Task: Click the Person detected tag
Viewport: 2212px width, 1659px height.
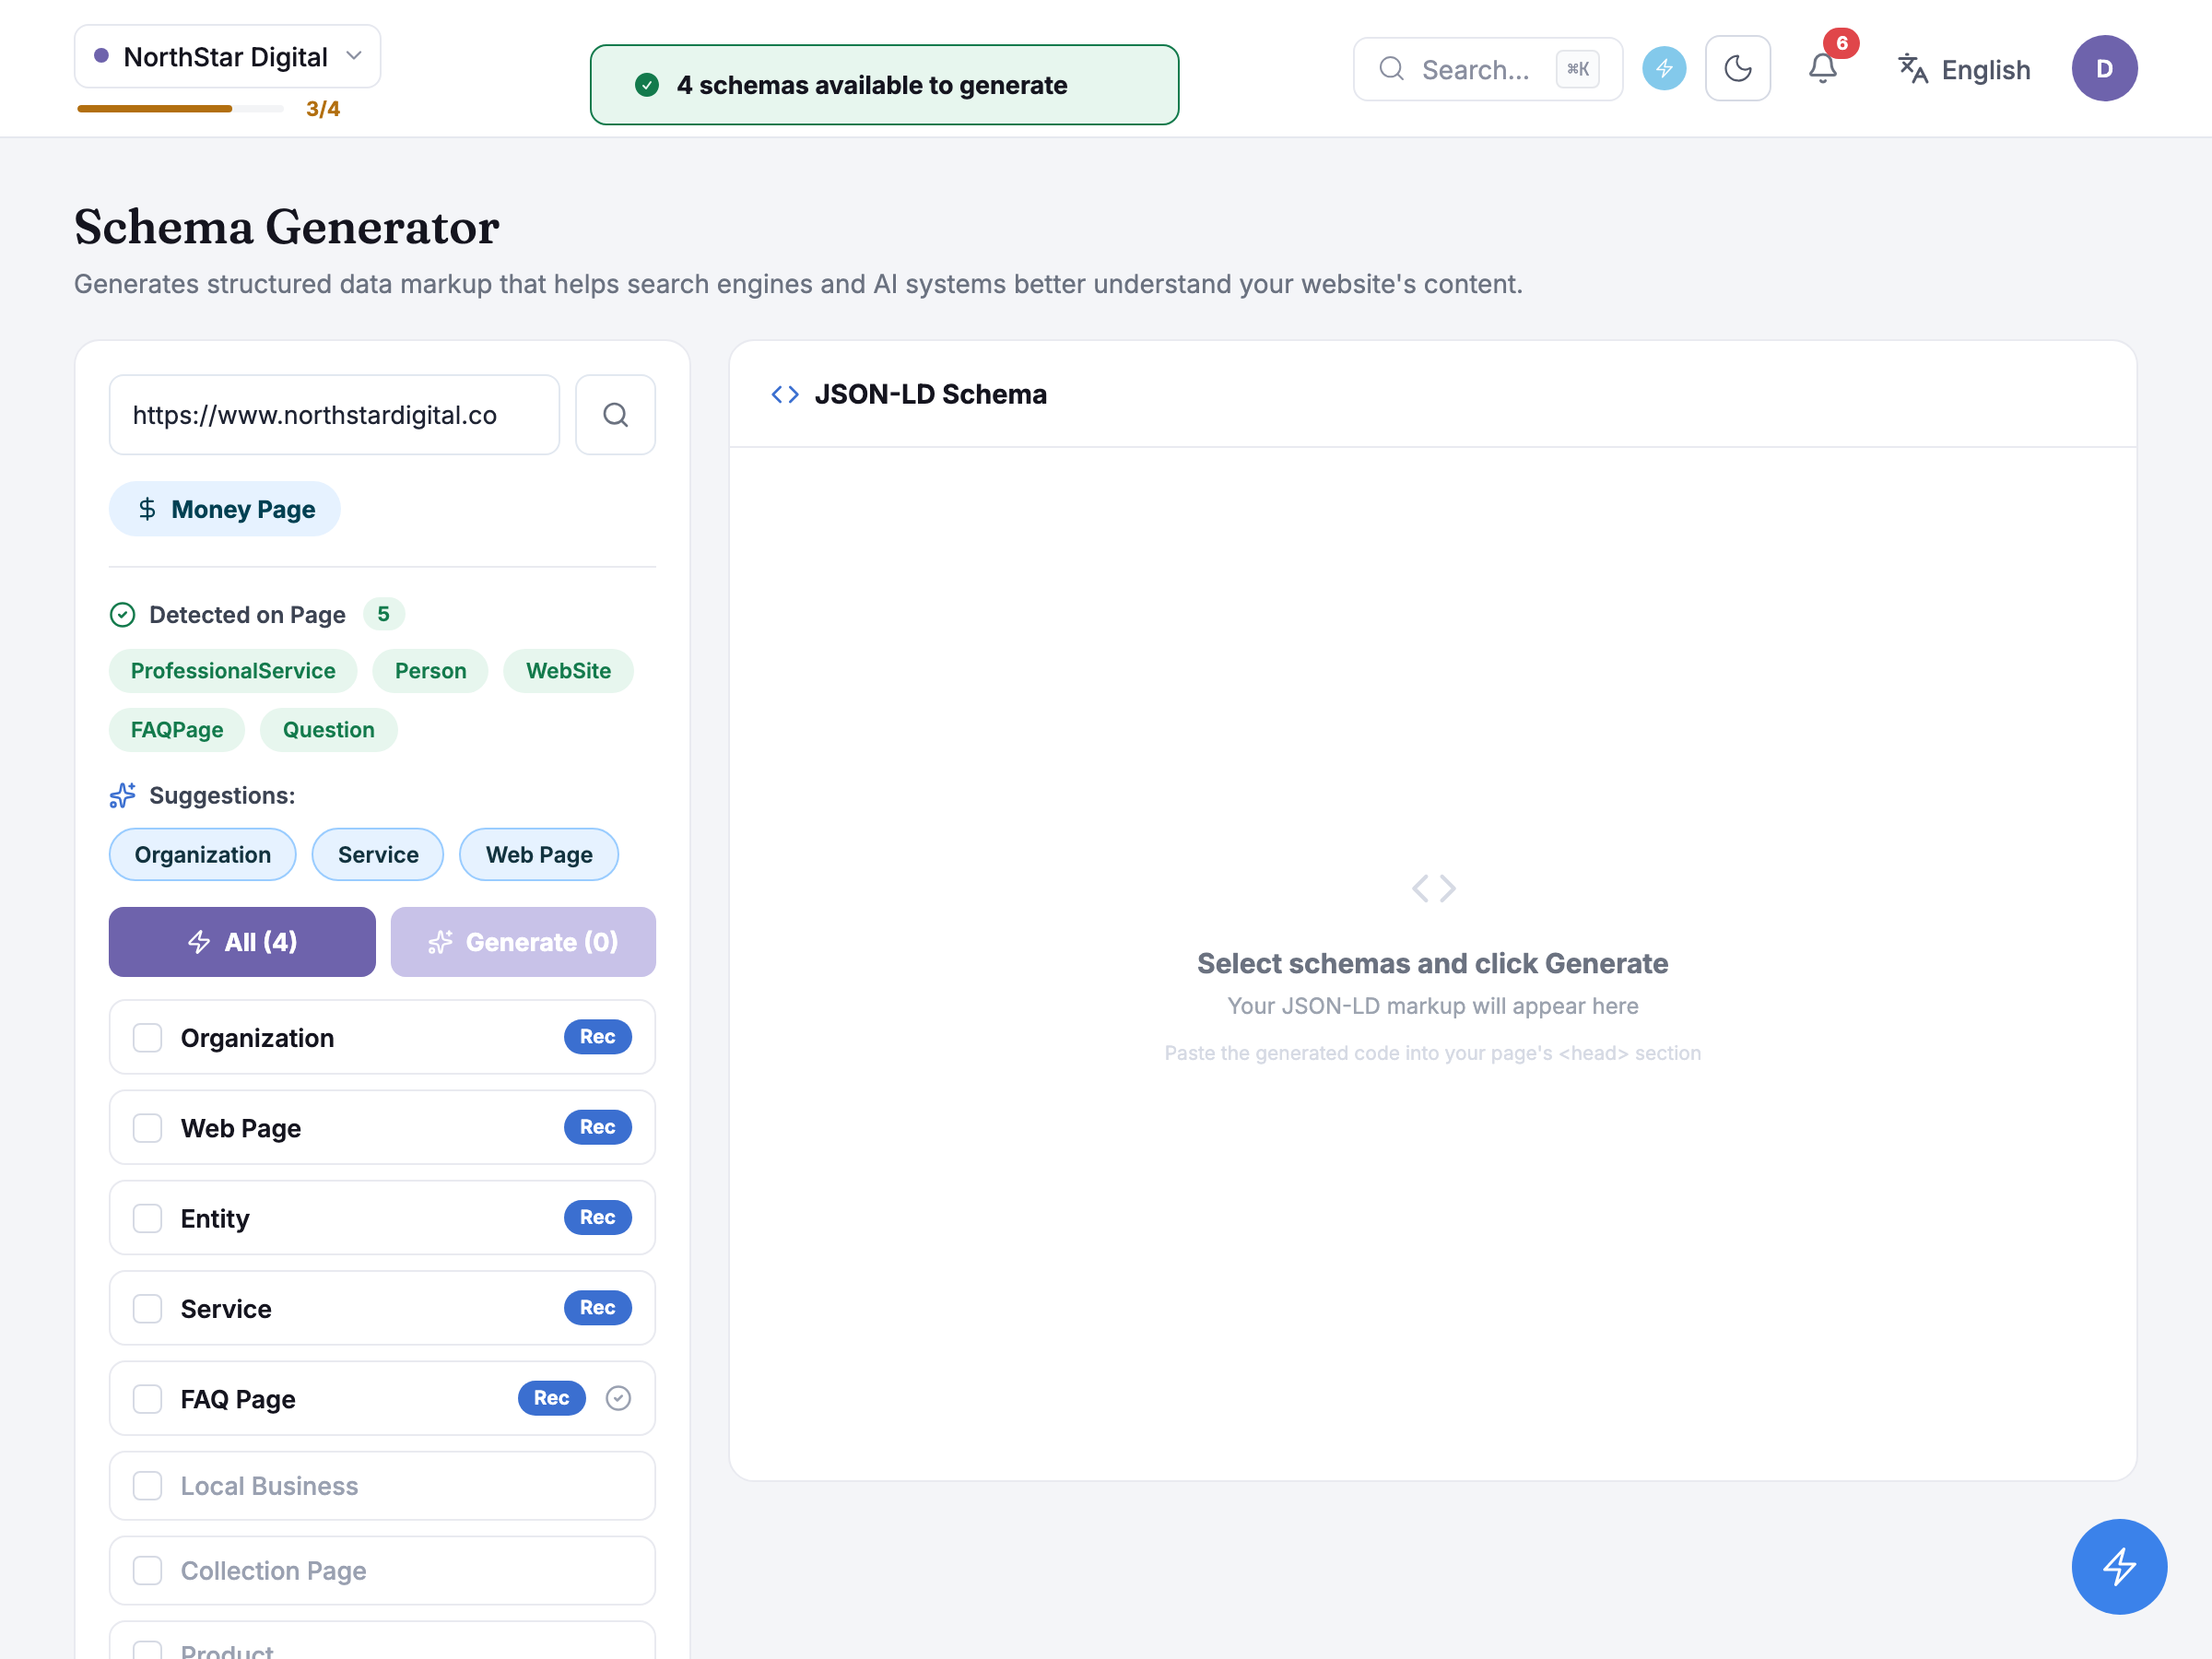Action: coord(430,671)
